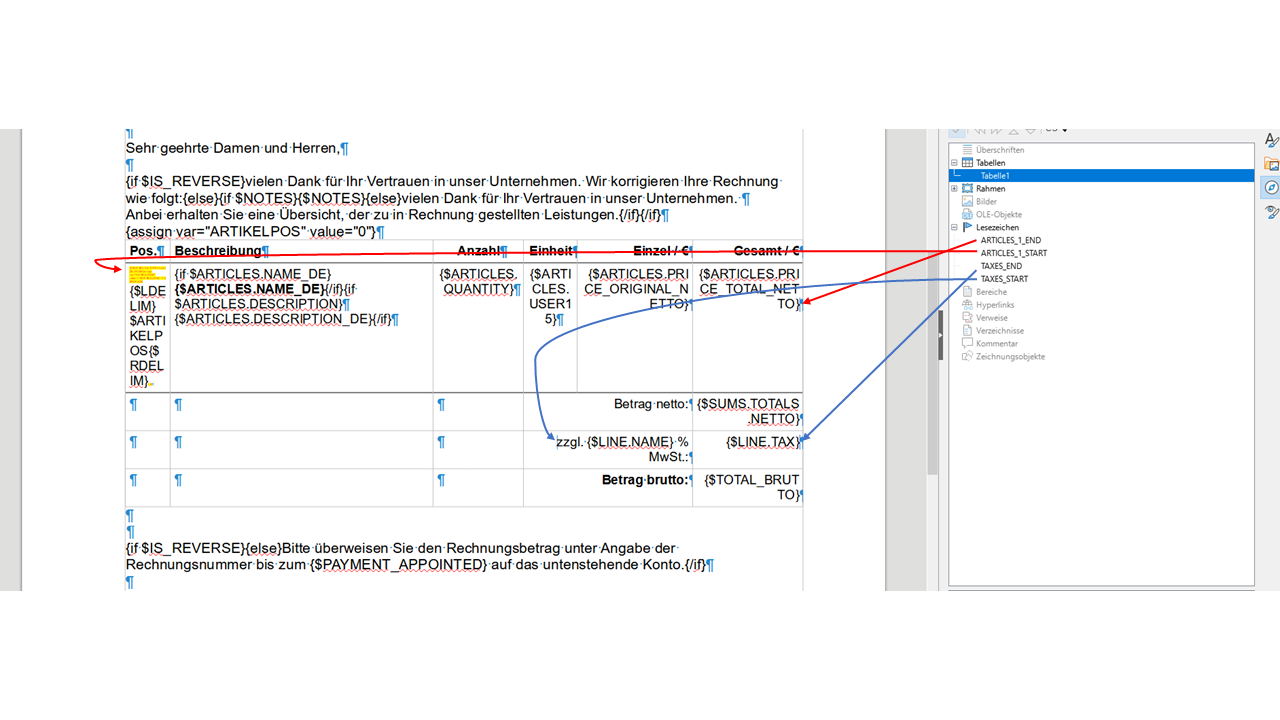This screenshot has width=1280, height=720.
Task: Select Tabelle1 in the Navigator tree
Action: point(994,176)
